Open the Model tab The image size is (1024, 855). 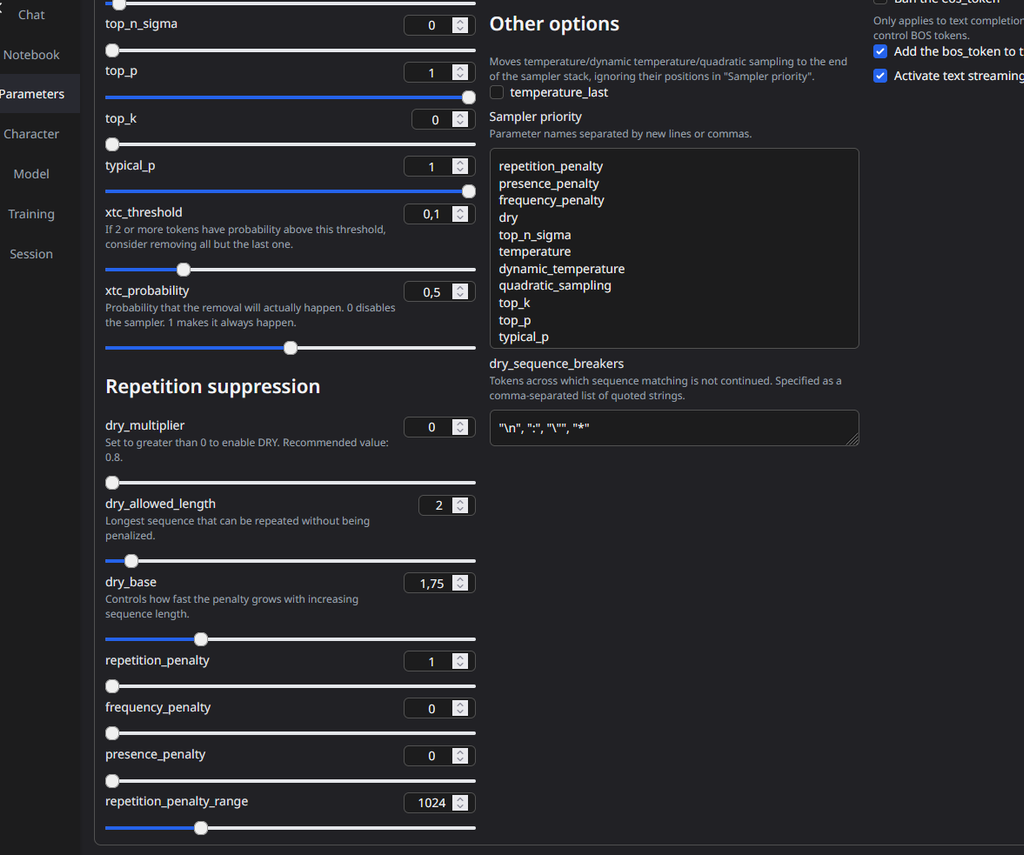[x=32, y=174]
